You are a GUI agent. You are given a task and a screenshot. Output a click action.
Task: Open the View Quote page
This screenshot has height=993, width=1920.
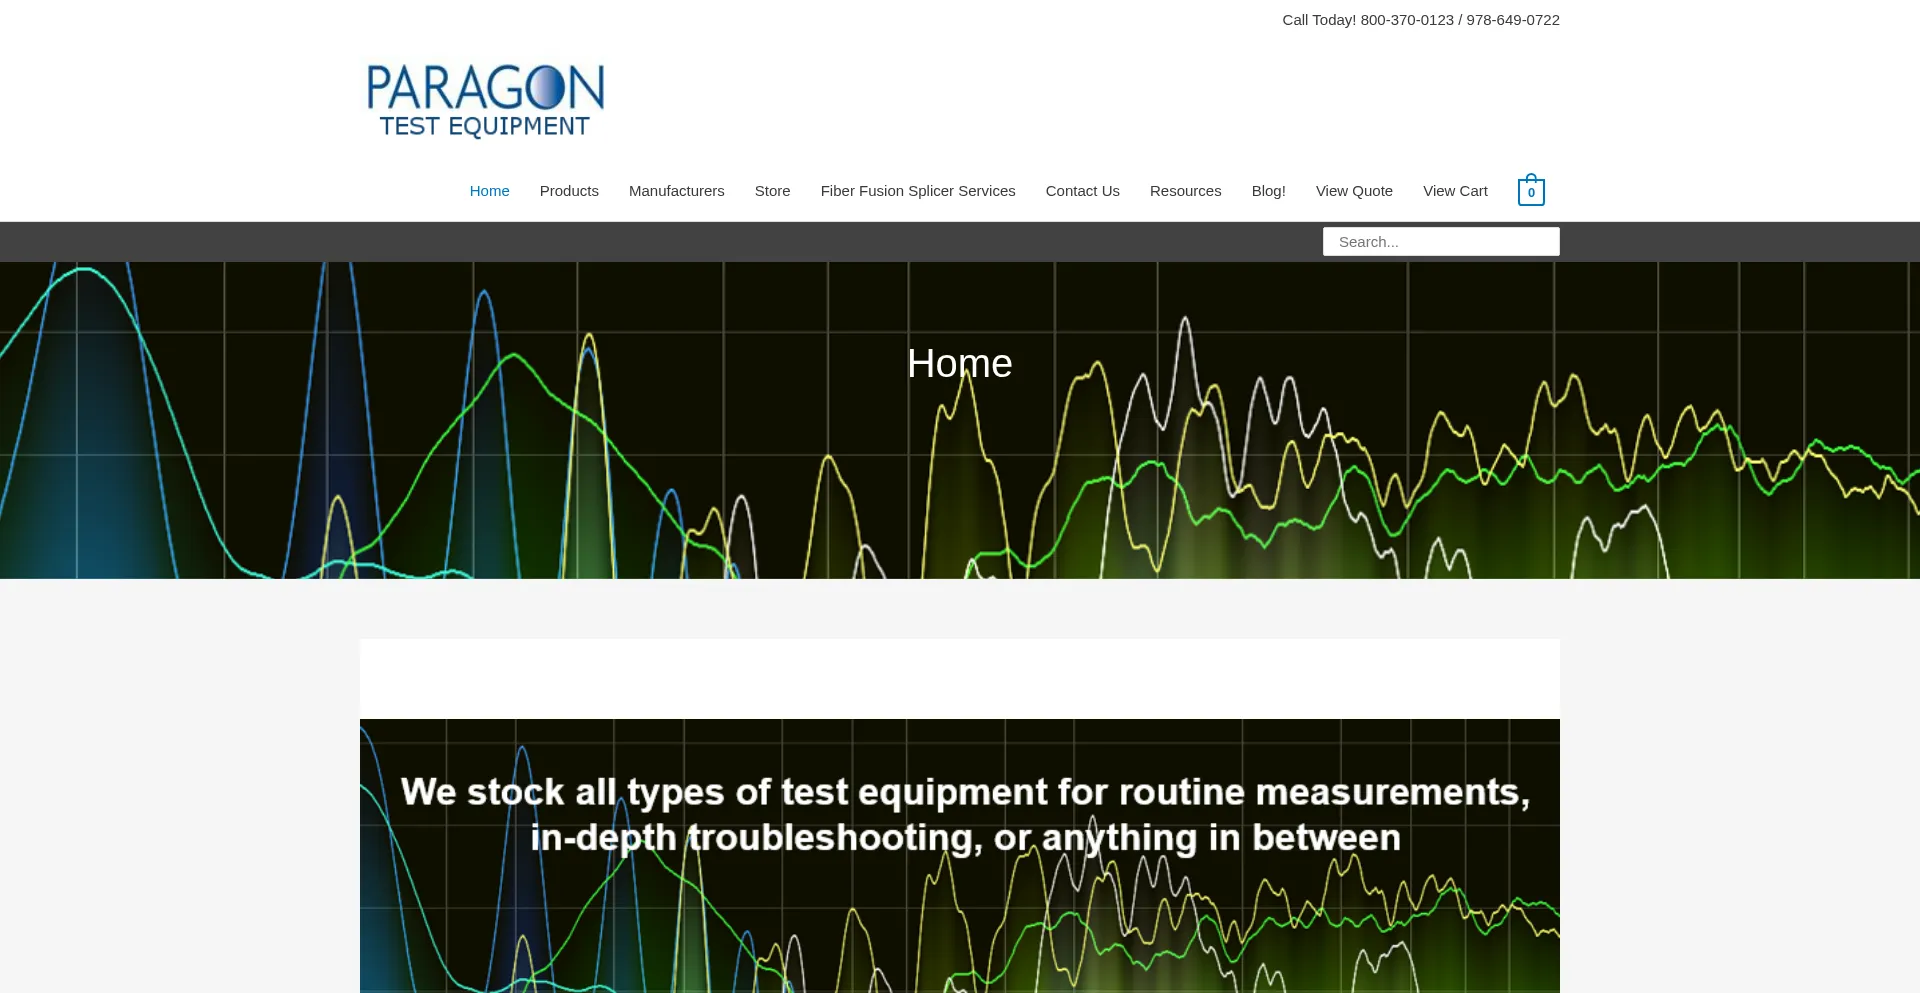[x=1354, y=191]
